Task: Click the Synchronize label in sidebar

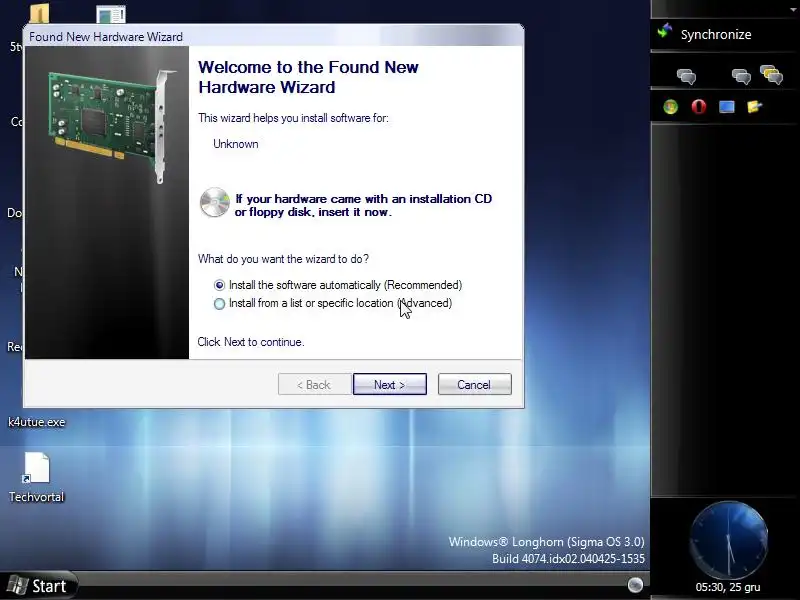Action: pos(716,35)
